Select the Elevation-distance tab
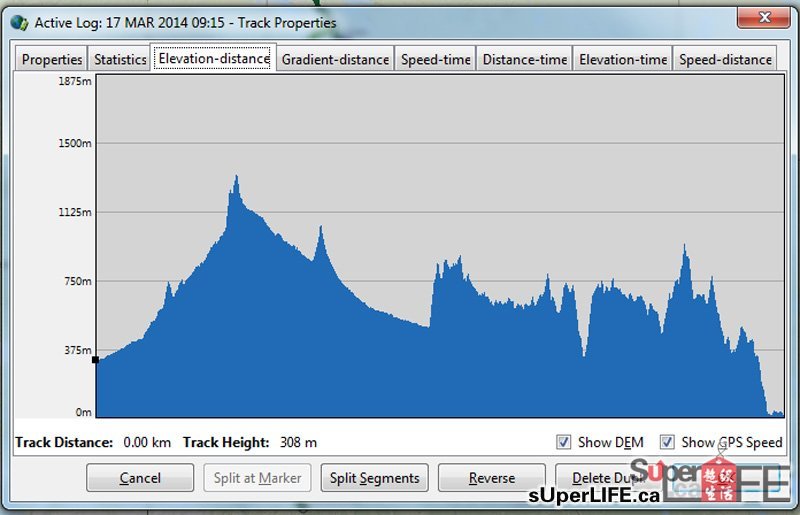 pyautogui.click(x=214, y=58)
